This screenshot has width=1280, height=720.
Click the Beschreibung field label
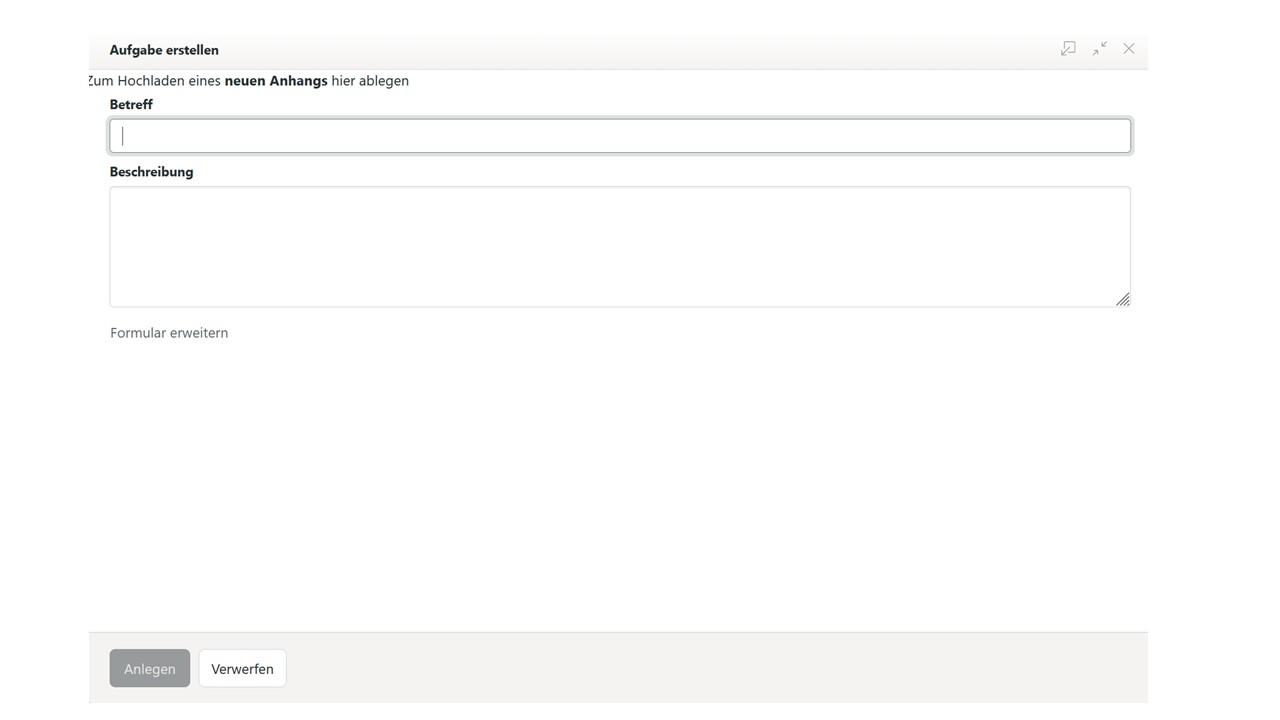pos(151,172)
